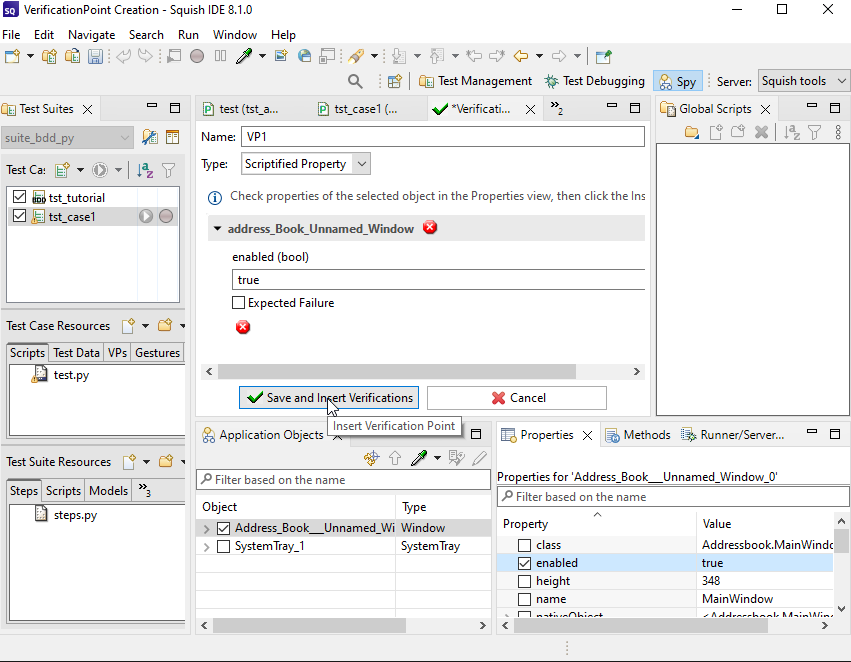The image size is (851, 662).
Task: Check the SystemTray_1 object checkbox
Action: [223, 546]
